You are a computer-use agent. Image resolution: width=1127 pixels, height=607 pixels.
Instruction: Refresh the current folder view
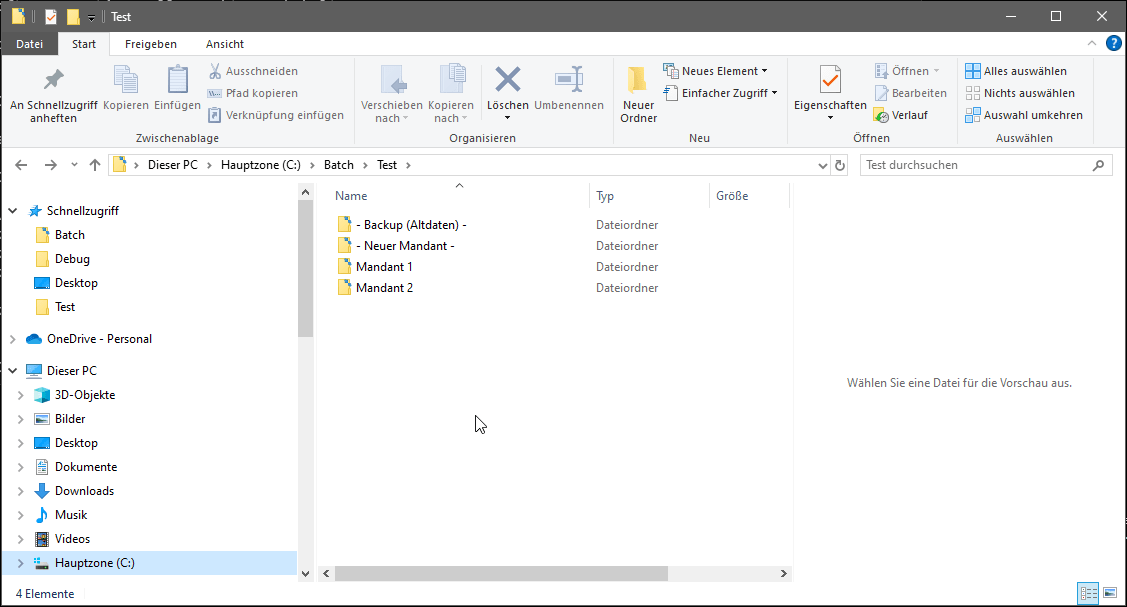click(840, 165)
